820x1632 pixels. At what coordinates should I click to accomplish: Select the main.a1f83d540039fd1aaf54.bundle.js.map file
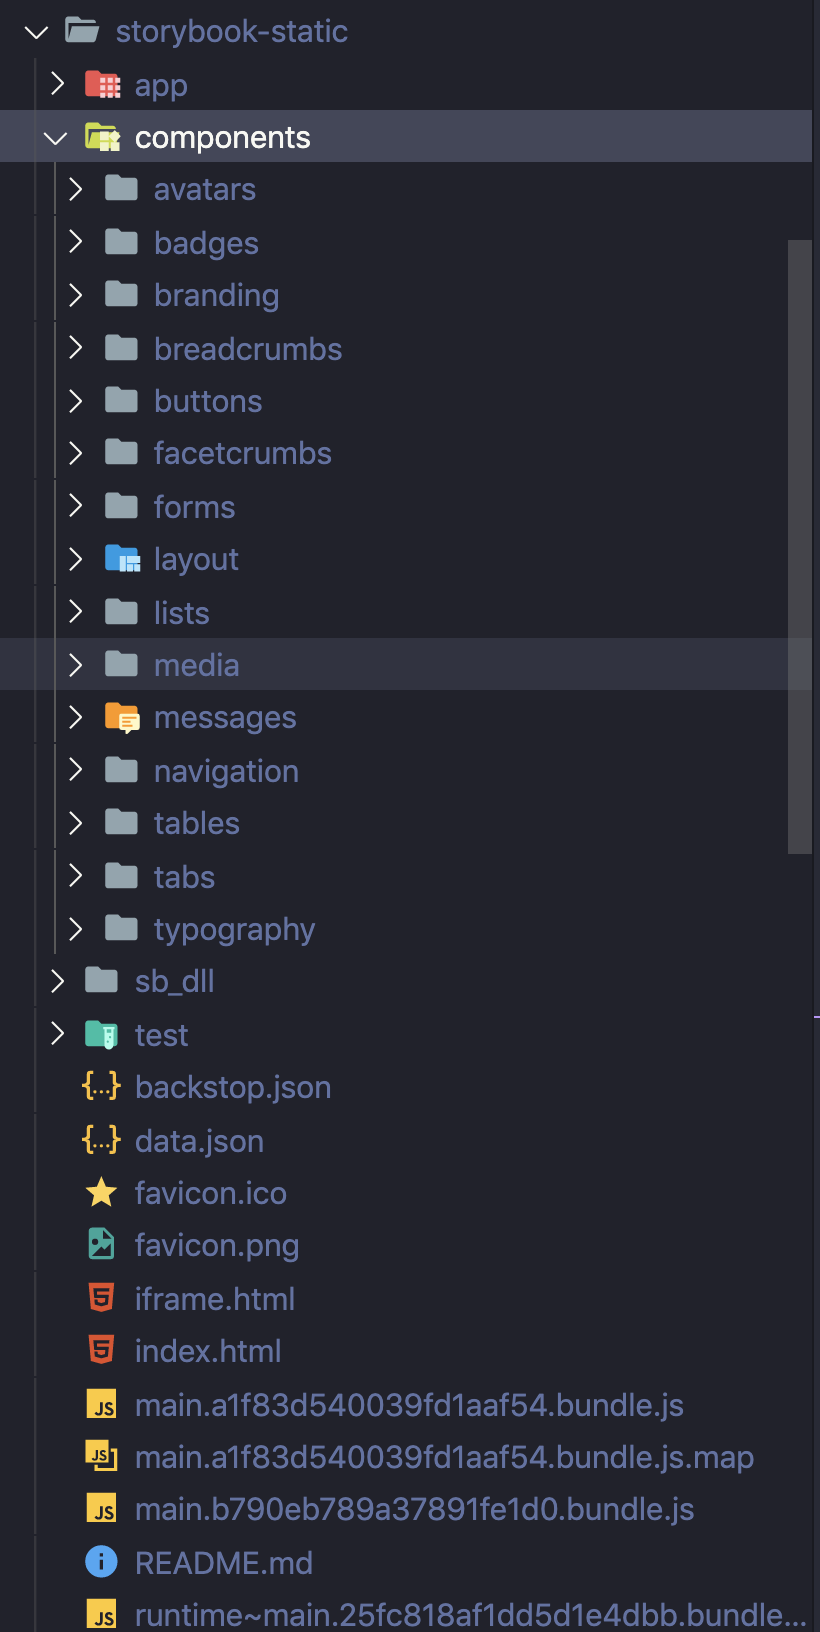[444, 1457]
